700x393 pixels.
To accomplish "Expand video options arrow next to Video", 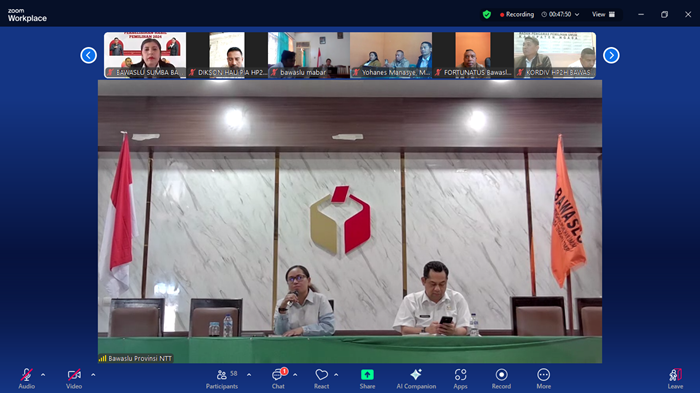I will point(93,375).
